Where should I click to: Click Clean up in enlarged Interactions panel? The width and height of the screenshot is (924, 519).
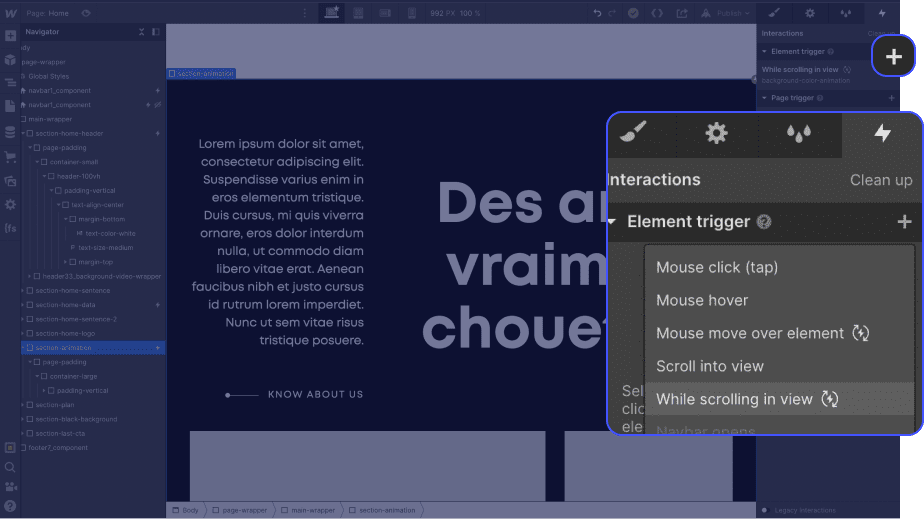click(880, 180)
